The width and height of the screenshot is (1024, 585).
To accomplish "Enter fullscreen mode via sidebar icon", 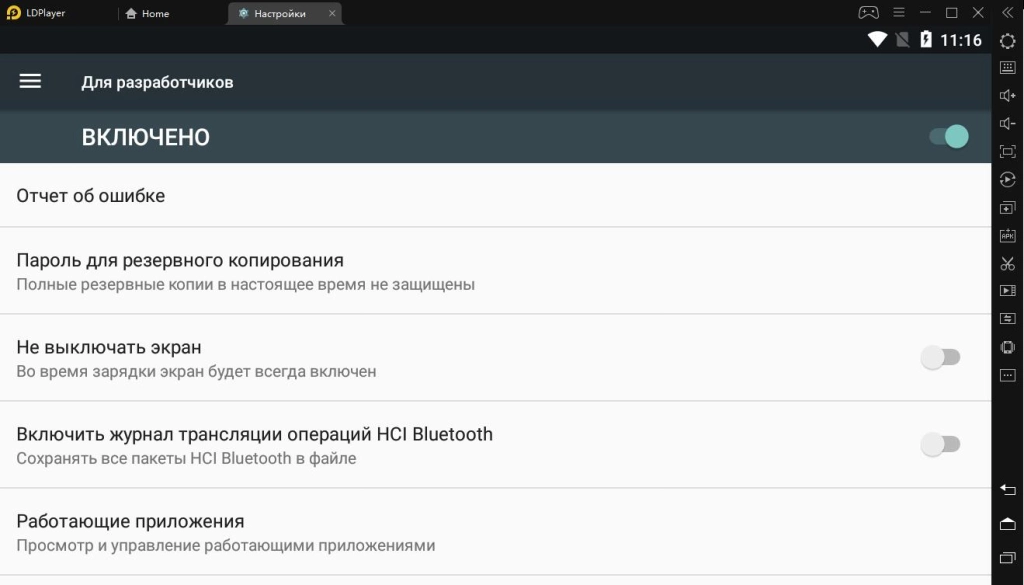I will [1008, 153].
